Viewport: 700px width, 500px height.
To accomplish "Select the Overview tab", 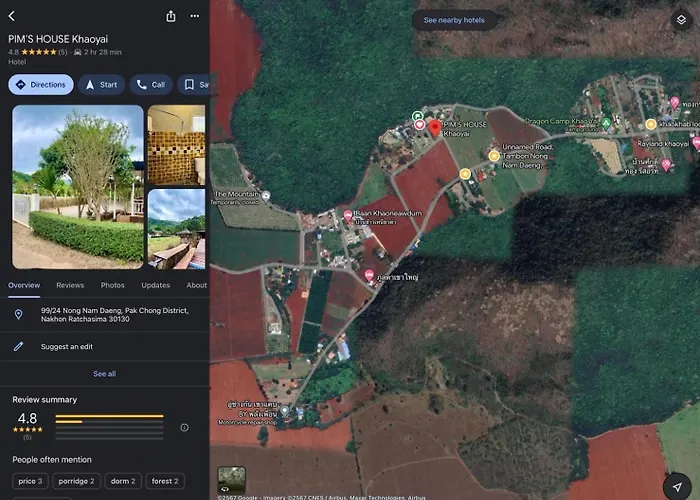I will pos(24,285).
